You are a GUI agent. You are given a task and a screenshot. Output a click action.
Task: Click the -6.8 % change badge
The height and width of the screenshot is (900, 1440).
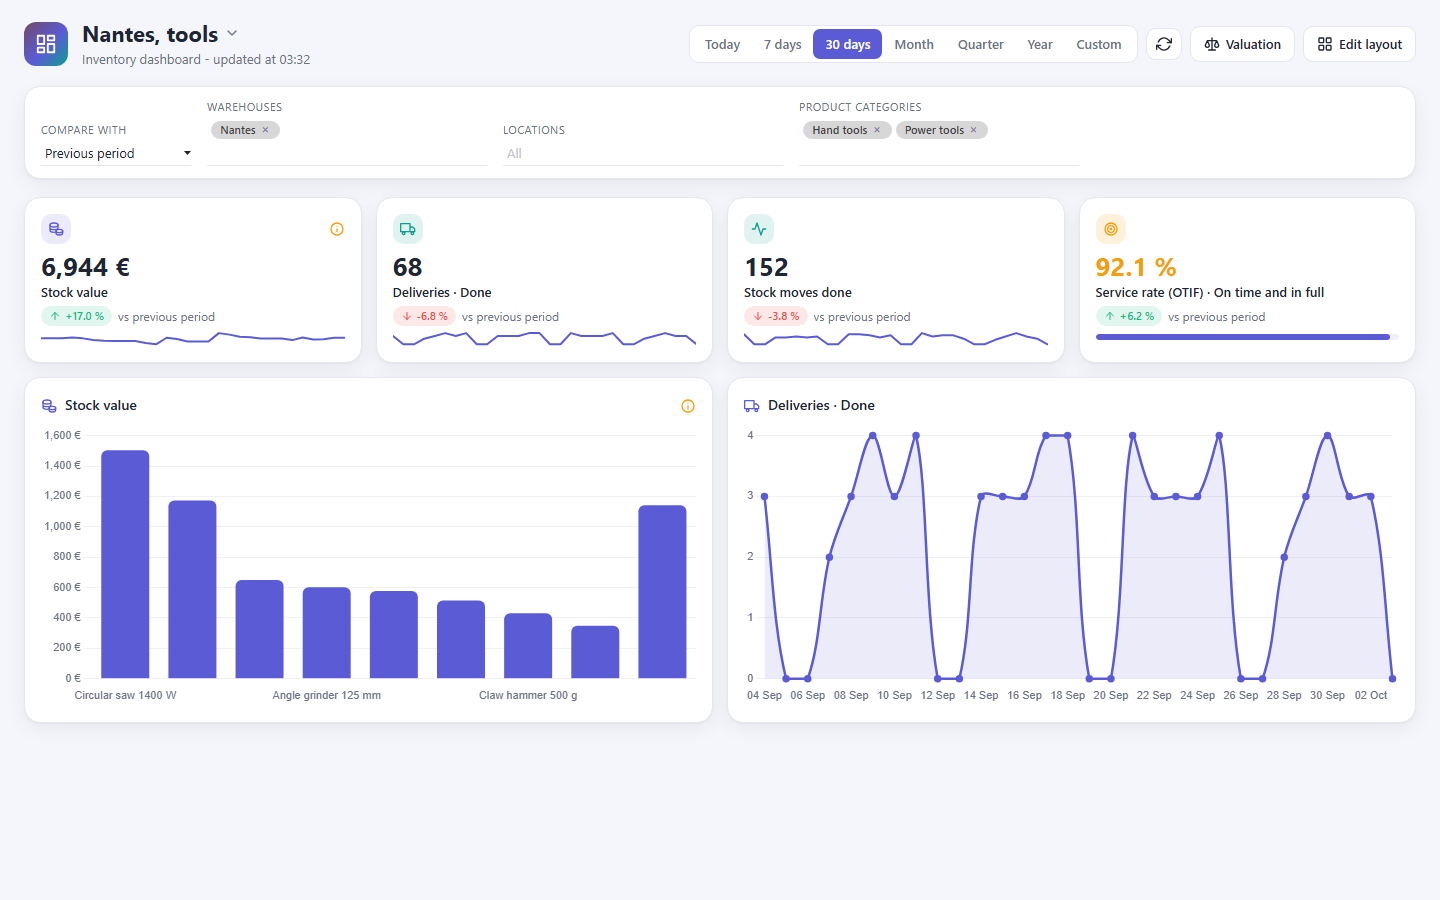tap(424, 316)
